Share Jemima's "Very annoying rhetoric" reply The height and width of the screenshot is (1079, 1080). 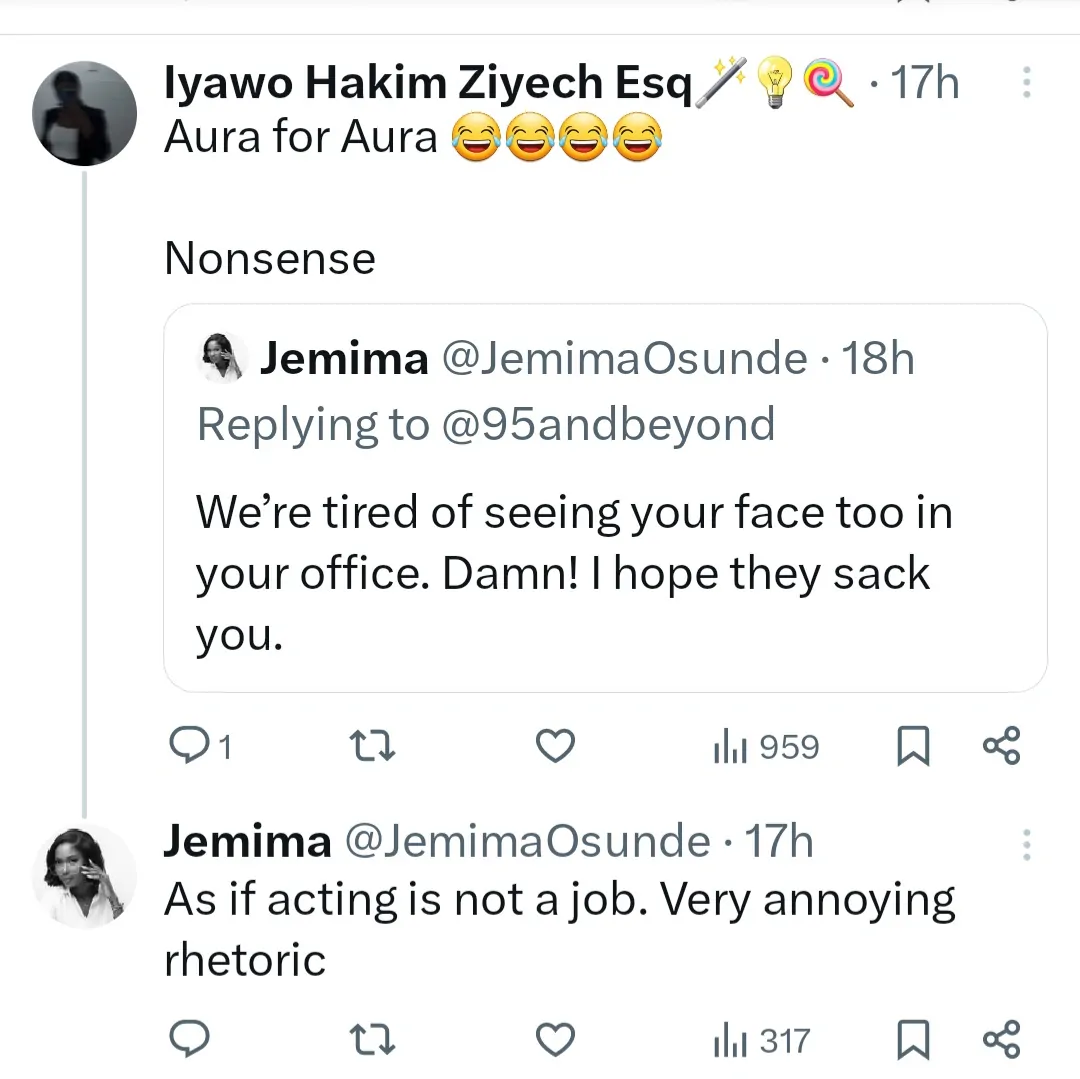coord(1001,1041)
